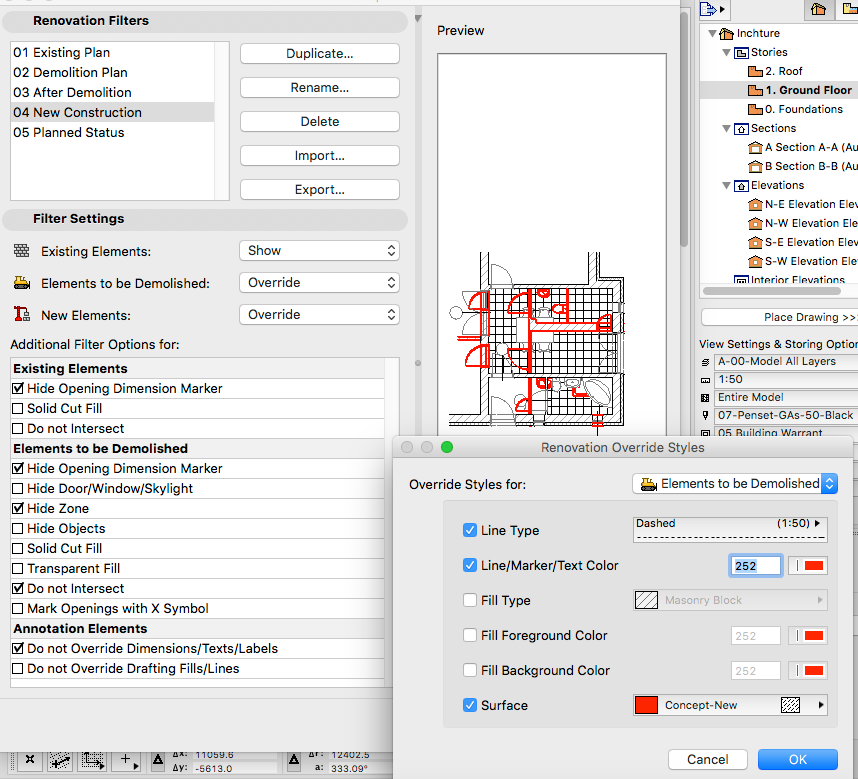Viewport: 858px width, 779px height.
Task: Click the Stories folder icon
Action: (741, 53)
